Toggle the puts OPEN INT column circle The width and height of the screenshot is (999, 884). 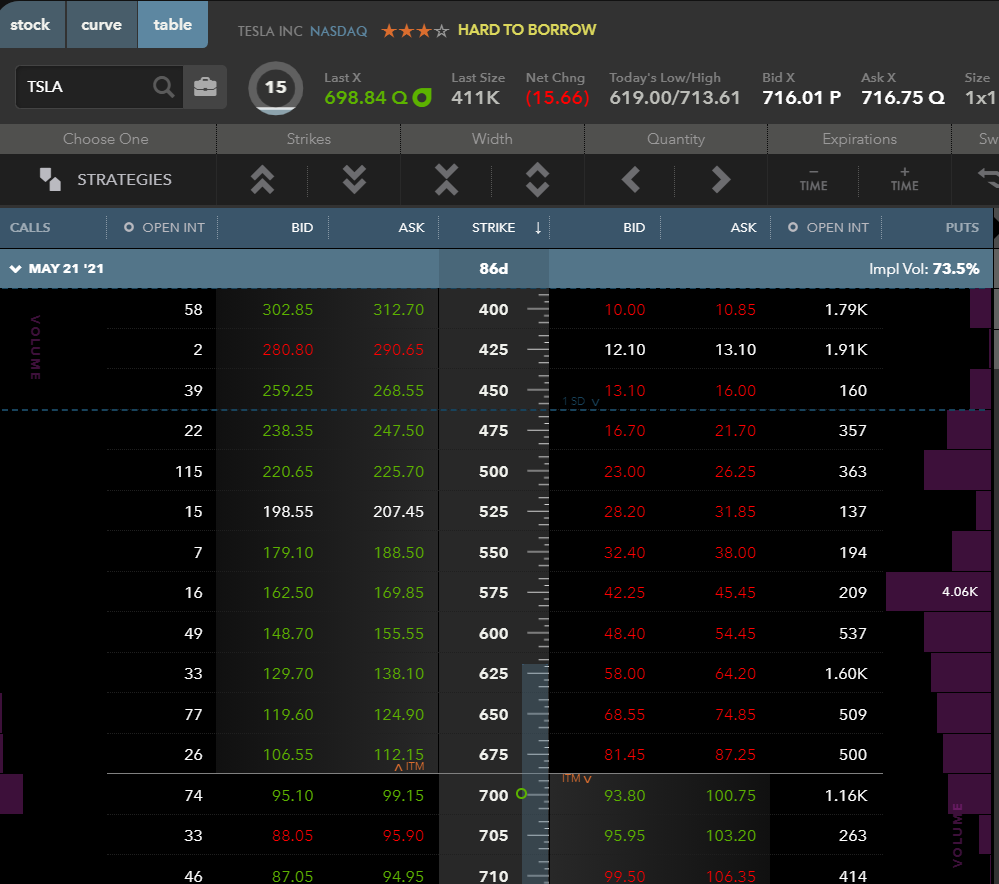click(x=793, y=227)
